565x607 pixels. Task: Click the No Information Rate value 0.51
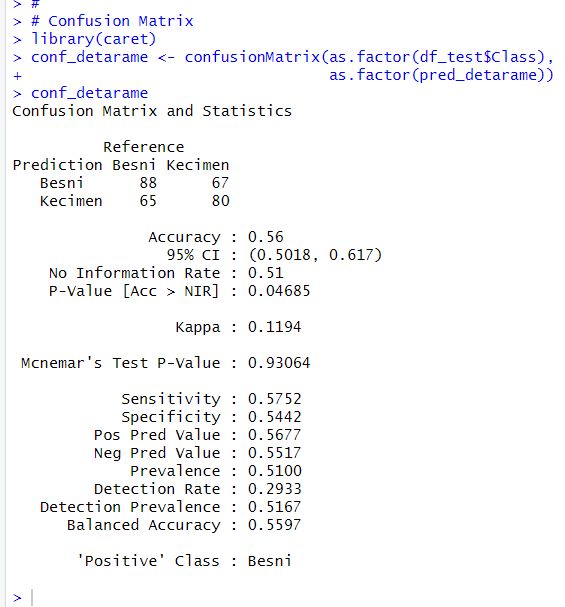coord(265,273)
